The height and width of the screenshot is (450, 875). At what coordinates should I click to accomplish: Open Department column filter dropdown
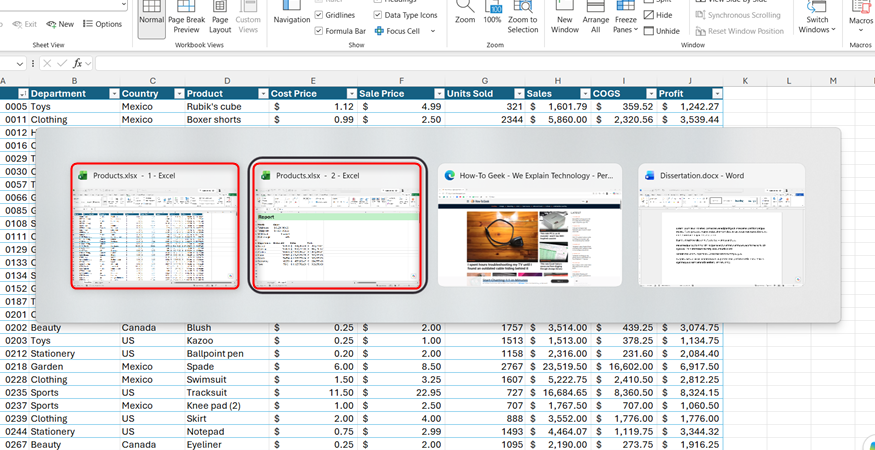pyautogui.click(x=114, y=94)
